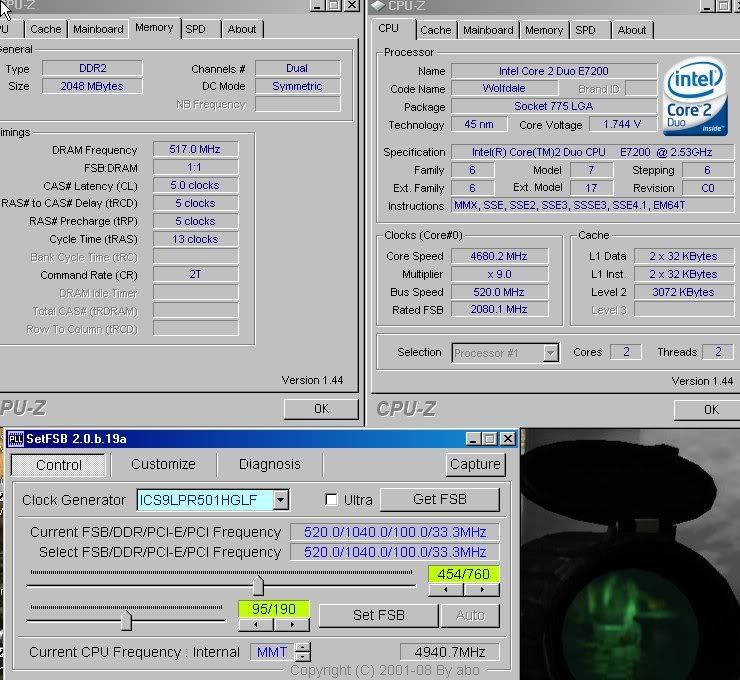Close the left CPU-Z memory window
740x680 pixels.
tap(352, 5)
